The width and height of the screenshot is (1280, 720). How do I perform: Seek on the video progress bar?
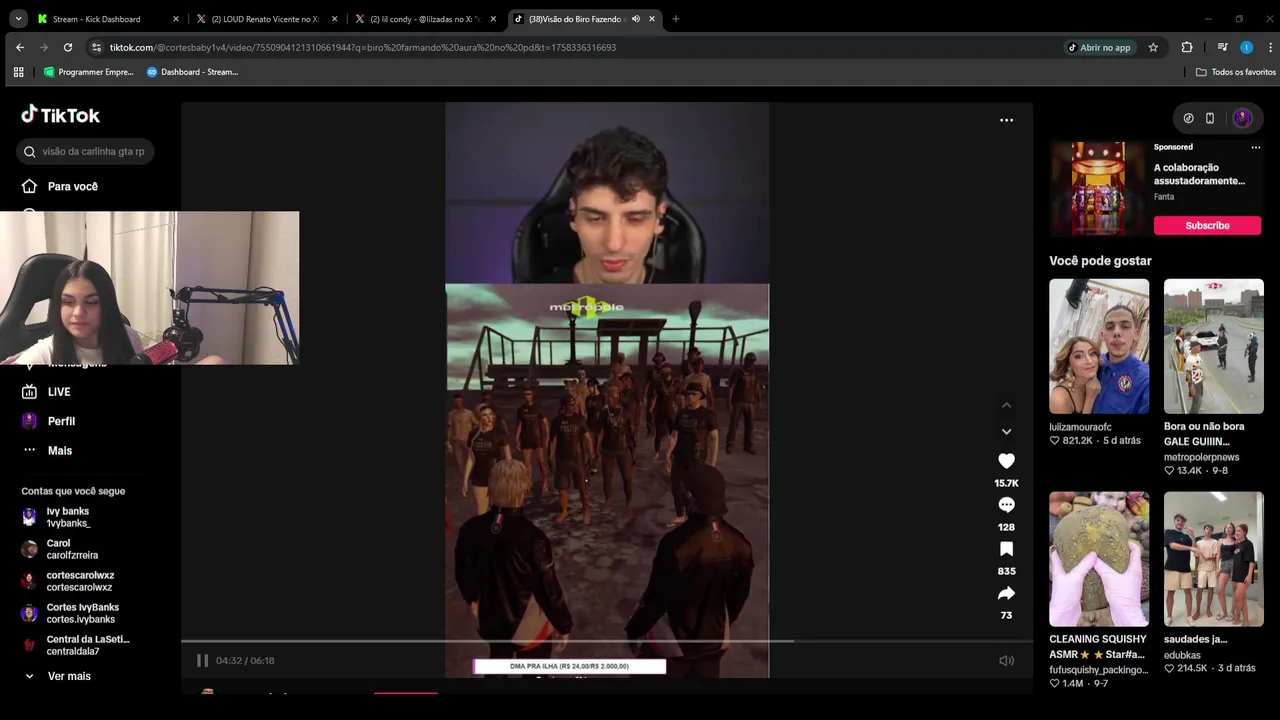pyautogui.click(x=606, y=641)
